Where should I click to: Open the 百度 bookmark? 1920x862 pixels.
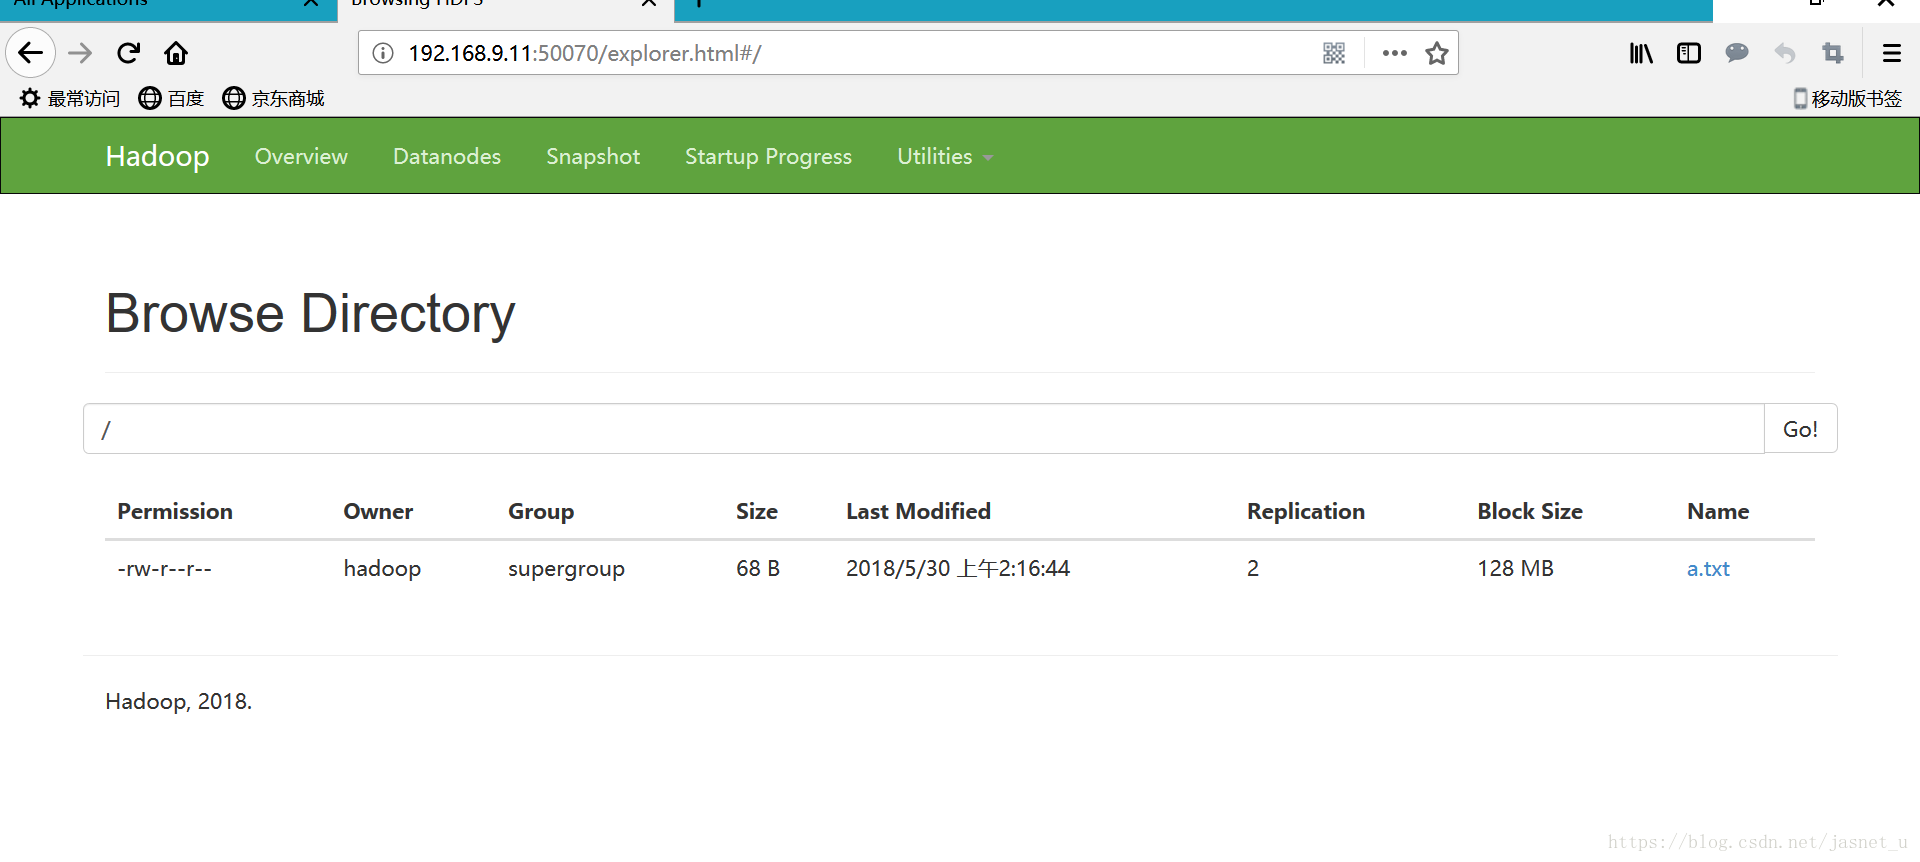[x=172, y=98]
